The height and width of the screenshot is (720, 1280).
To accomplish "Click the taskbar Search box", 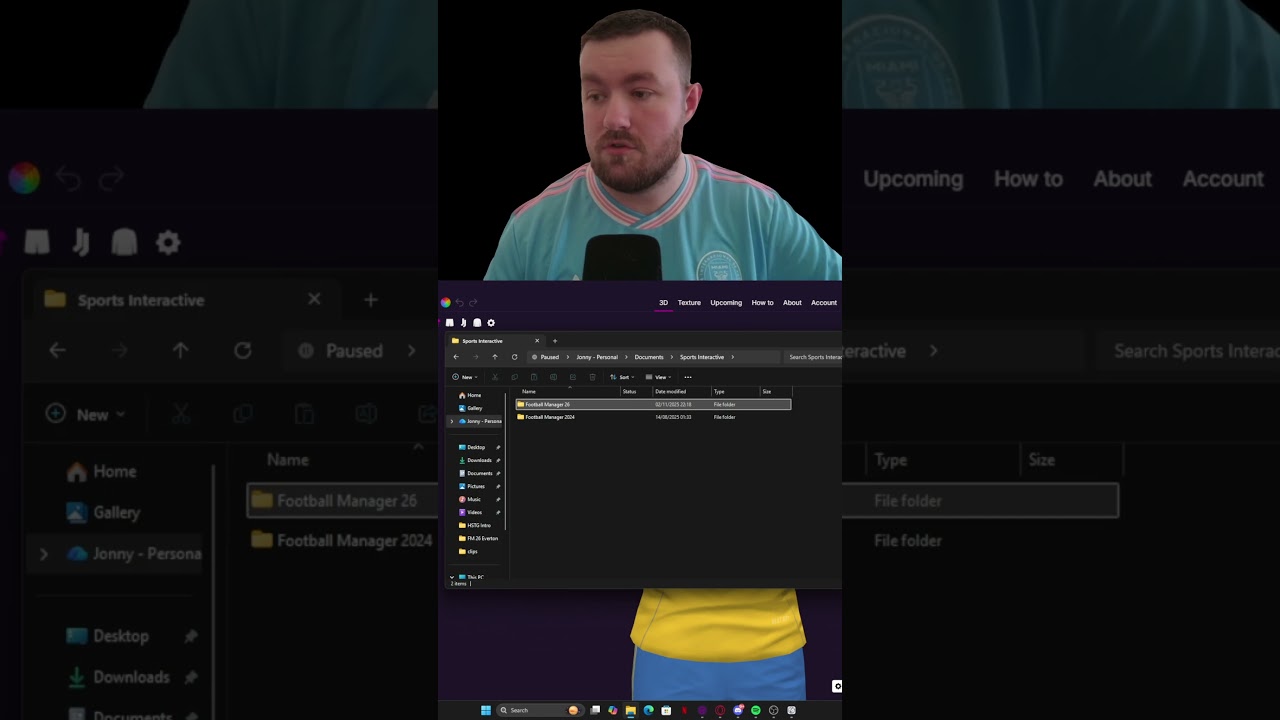I will (538, 710).
